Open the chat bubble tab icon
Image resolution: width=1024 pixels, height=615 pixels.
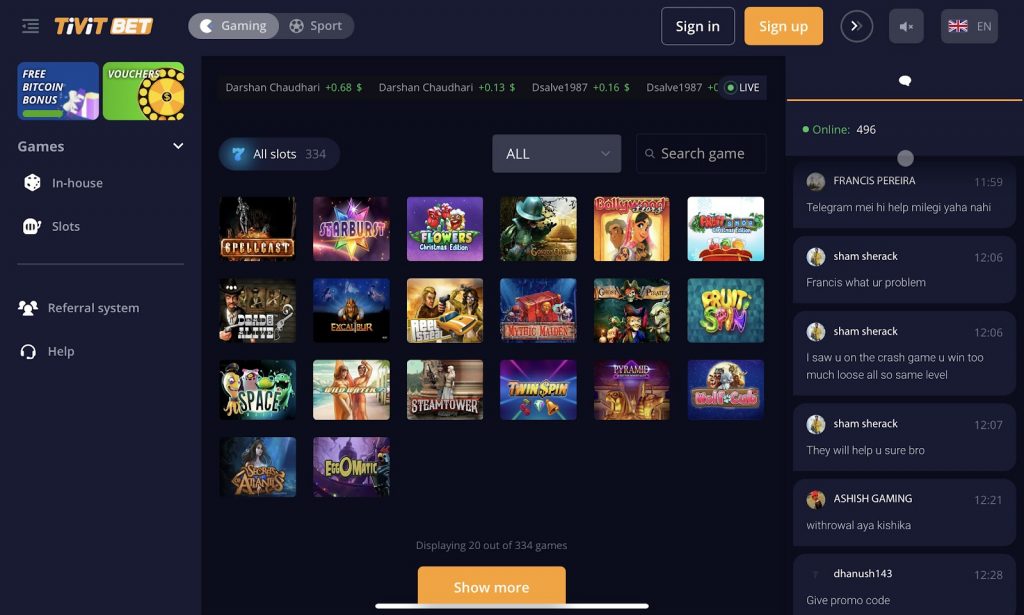904,80
